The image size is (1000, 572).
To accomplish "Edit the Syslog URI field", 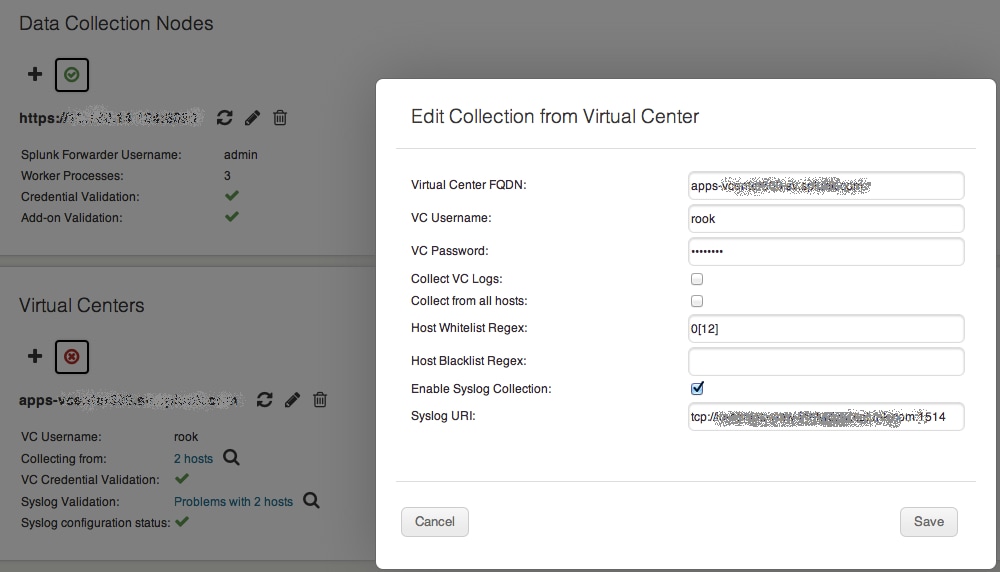I will point(826,416).
